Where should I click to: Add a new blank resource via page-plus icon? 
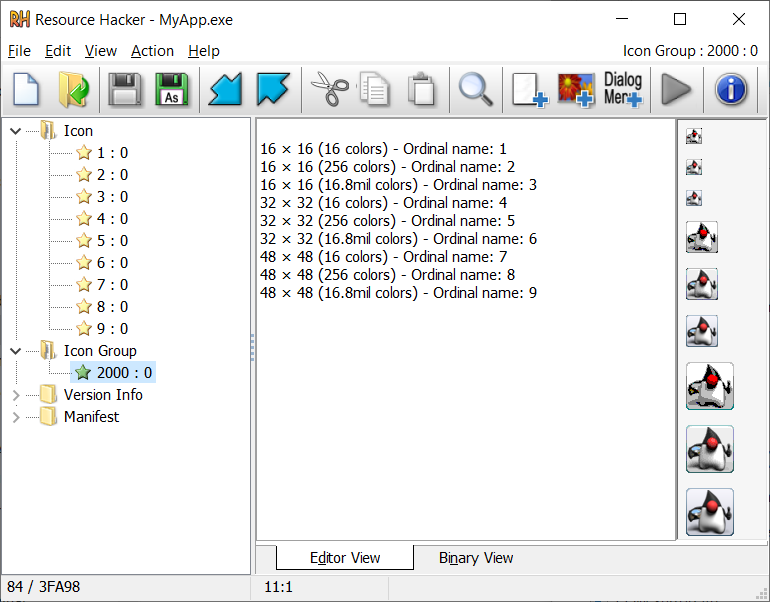(x=529, y=90)
